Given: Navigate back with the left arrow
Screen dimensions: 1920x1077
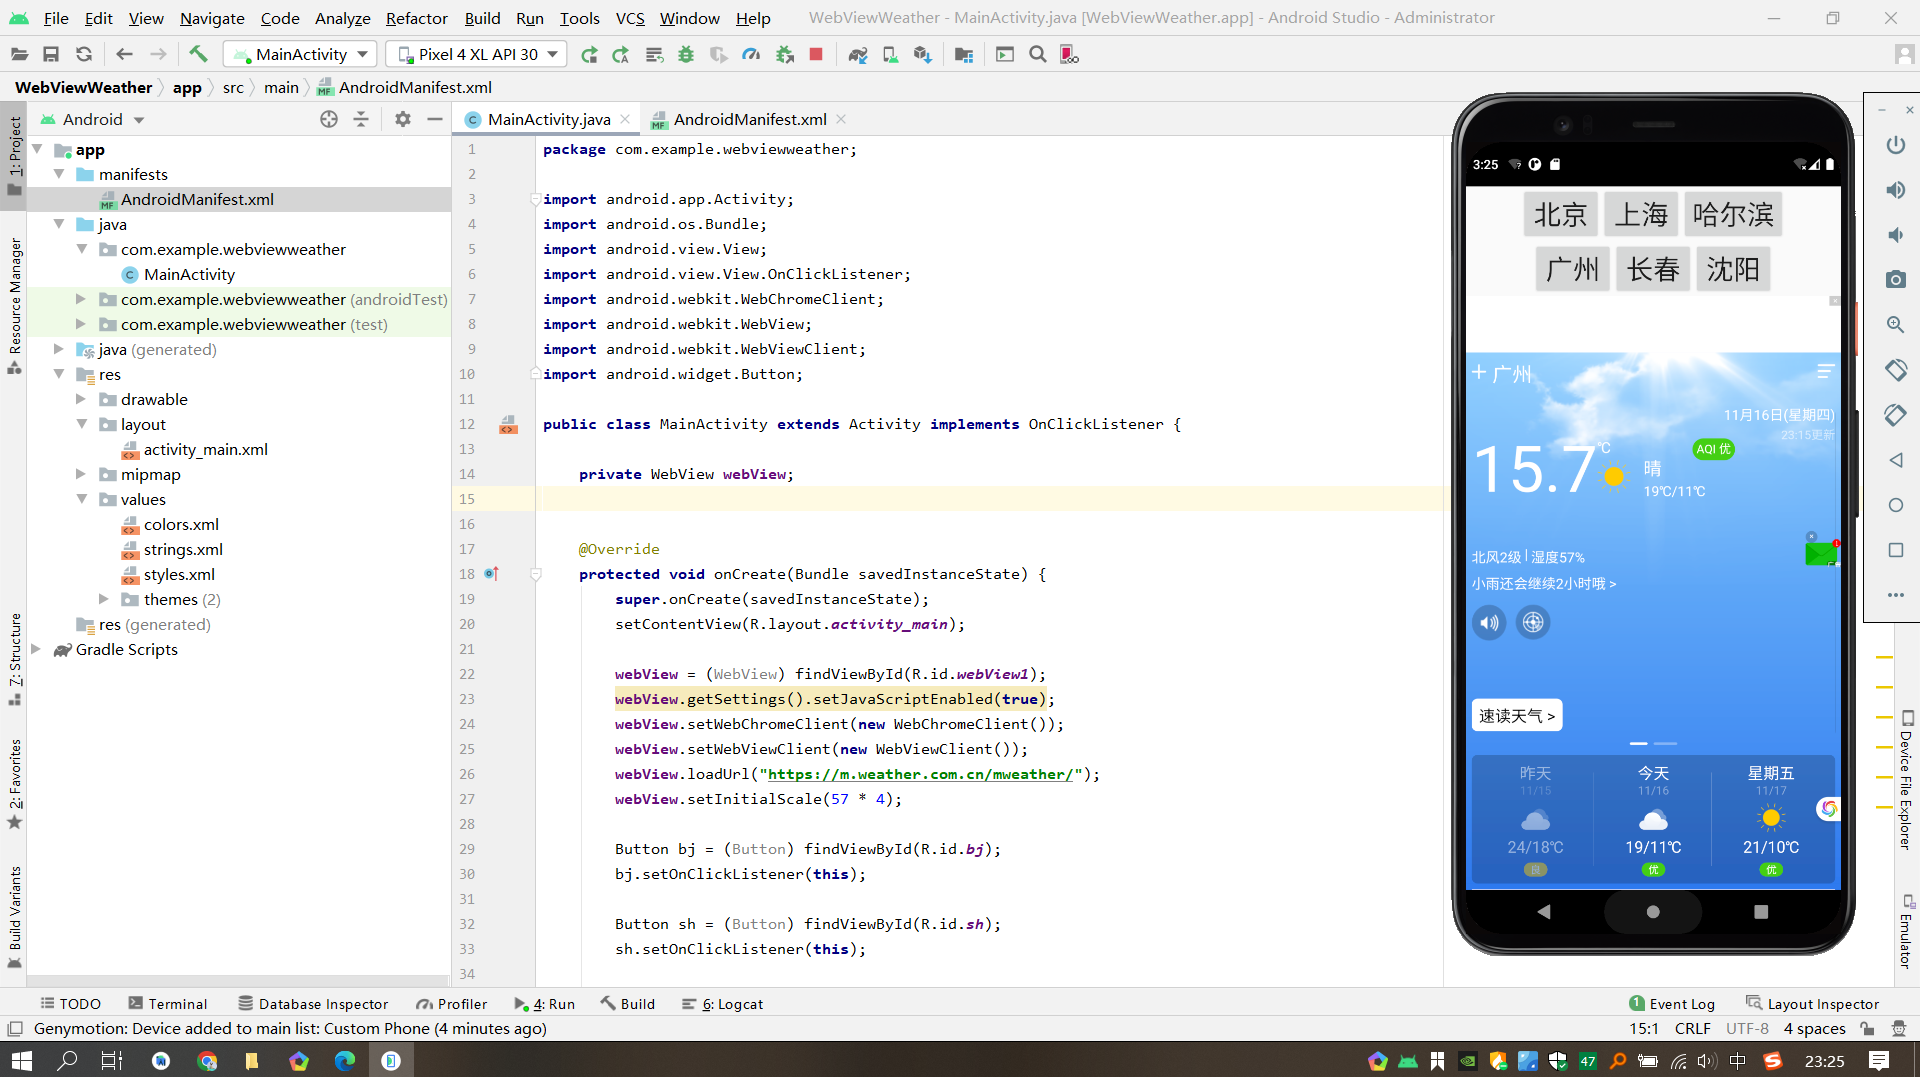Looking at the screenshot, I should tap(124, 54).
